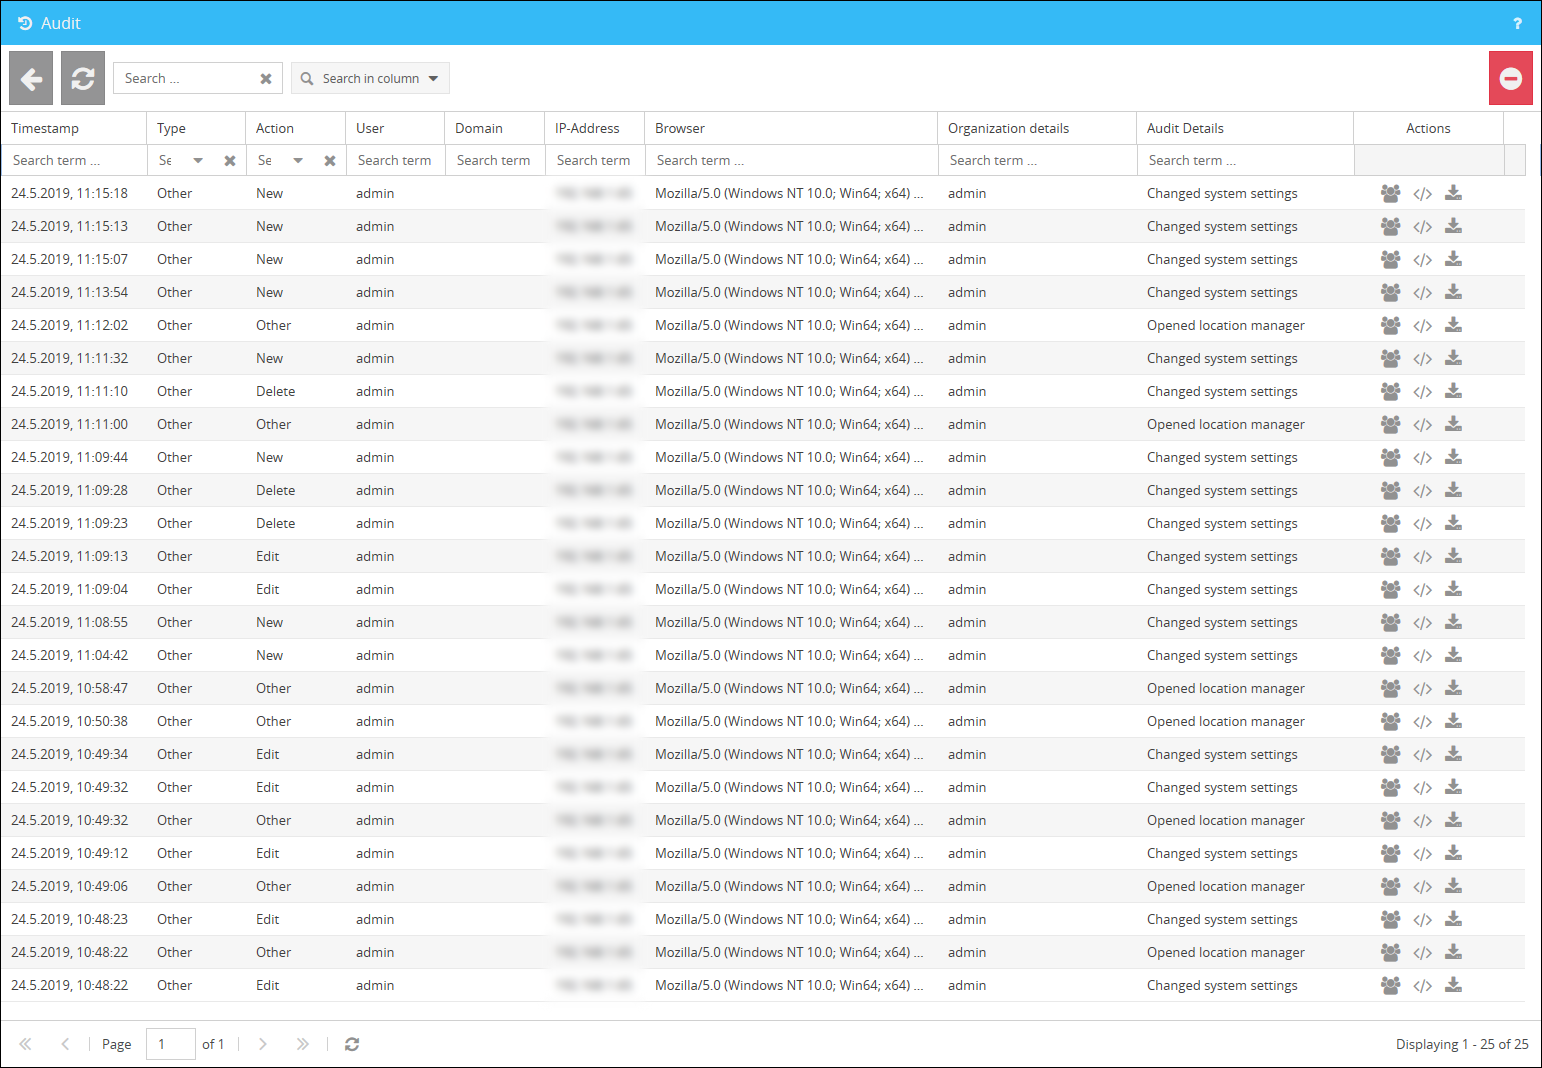Click code icon in 10:48:23 row
This screenshot has width=1542, height=1068.
tap(1423, 920)
